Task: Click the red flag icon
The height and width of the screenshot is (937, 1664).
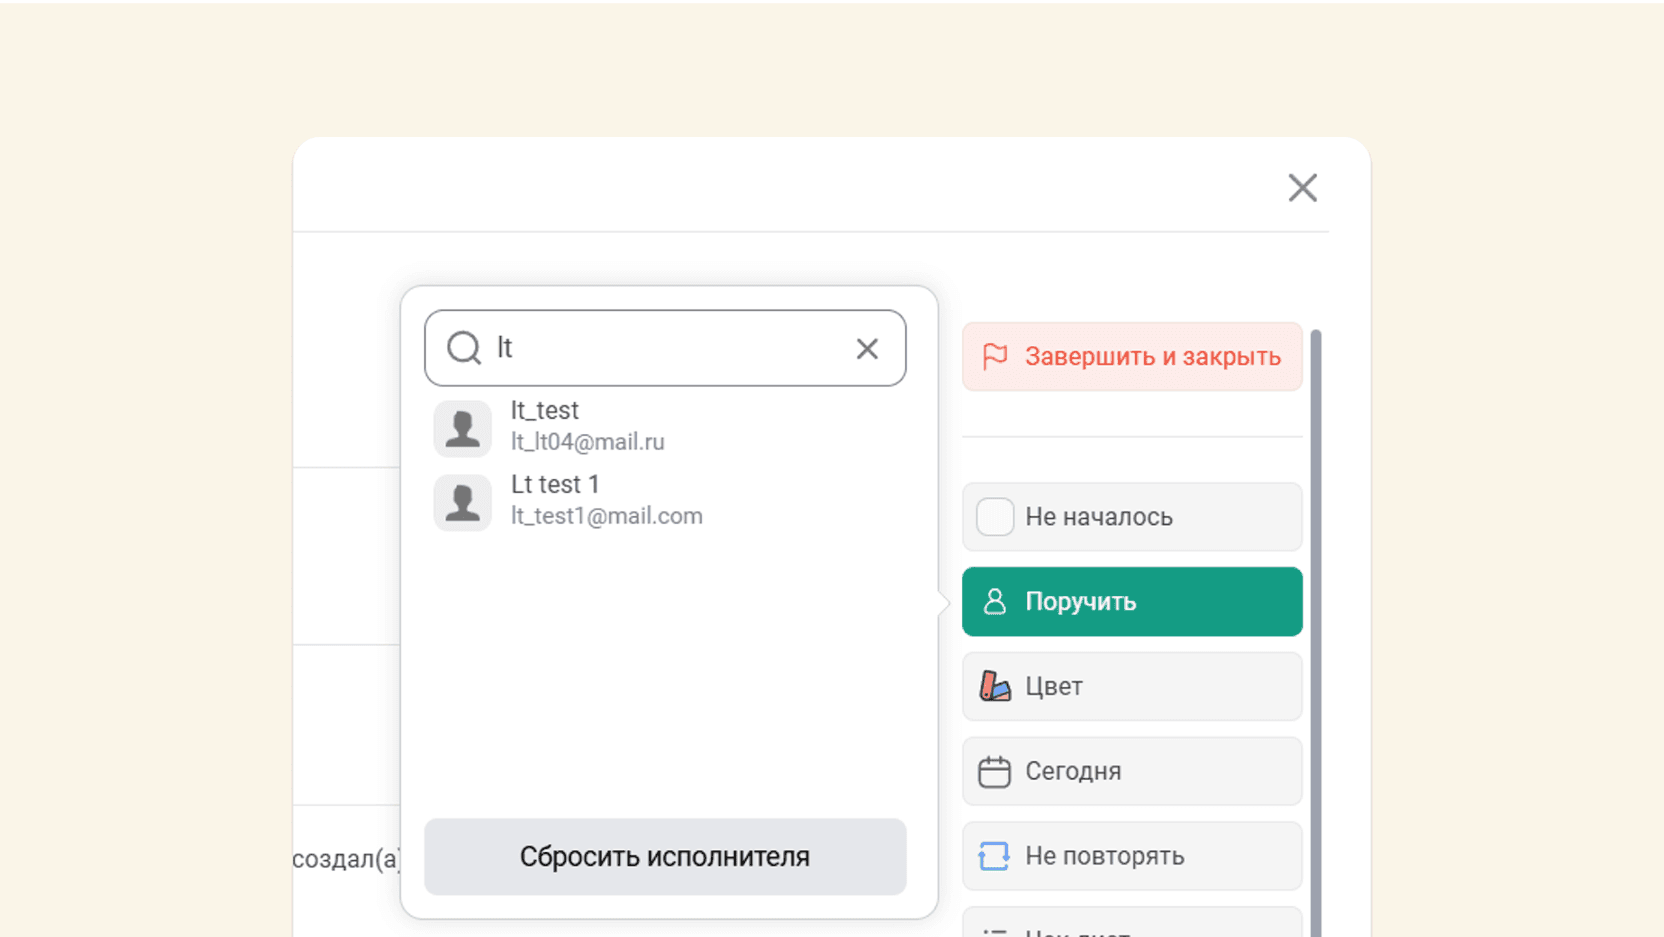Action: [995, 357]
